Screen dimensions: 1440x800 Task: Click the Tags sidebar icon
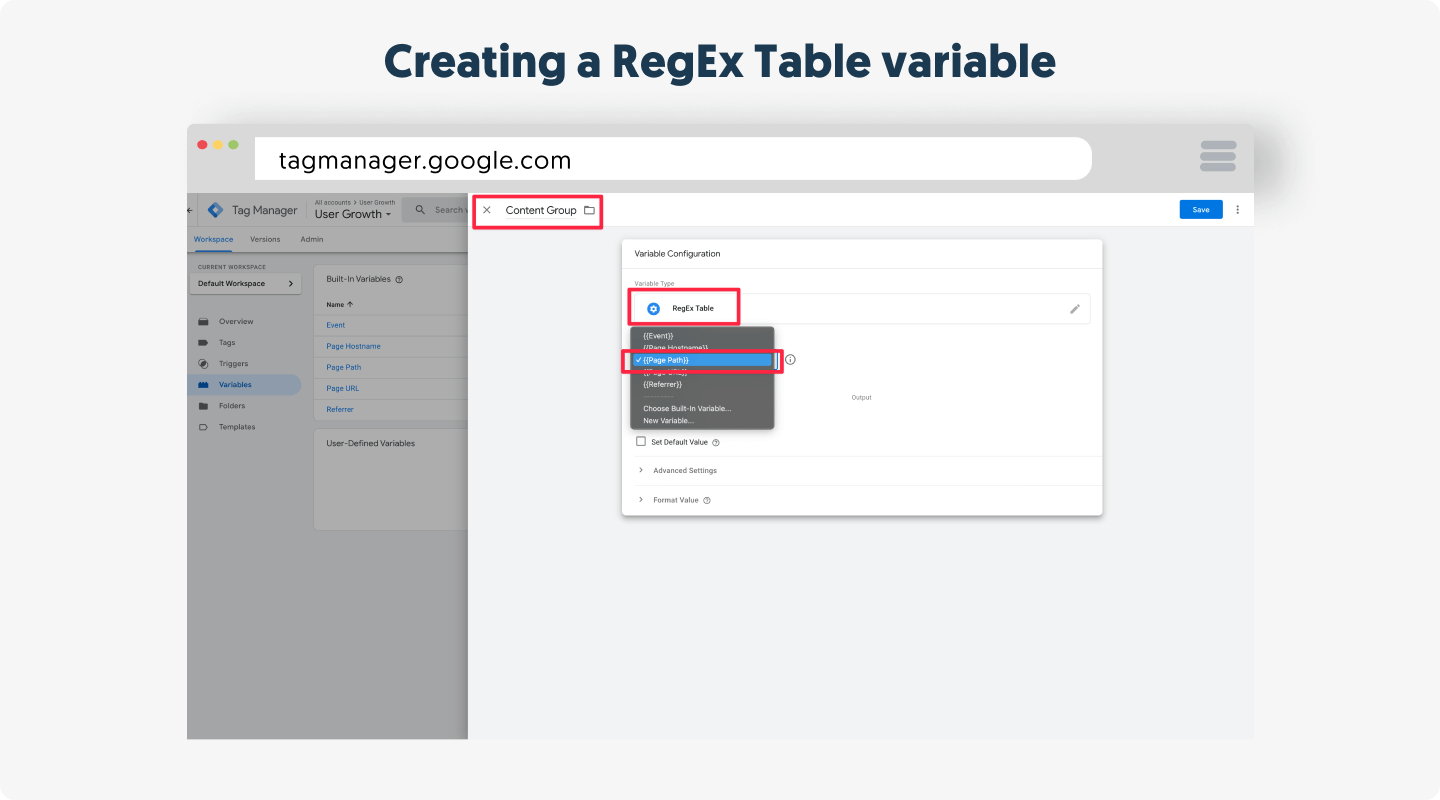click(x=203, y=343)
